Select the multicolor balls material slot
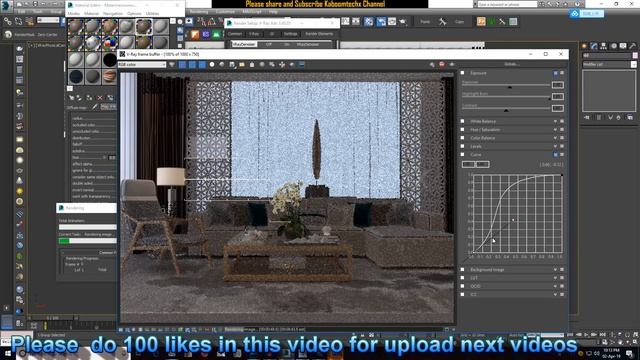 tap(109, 42)
